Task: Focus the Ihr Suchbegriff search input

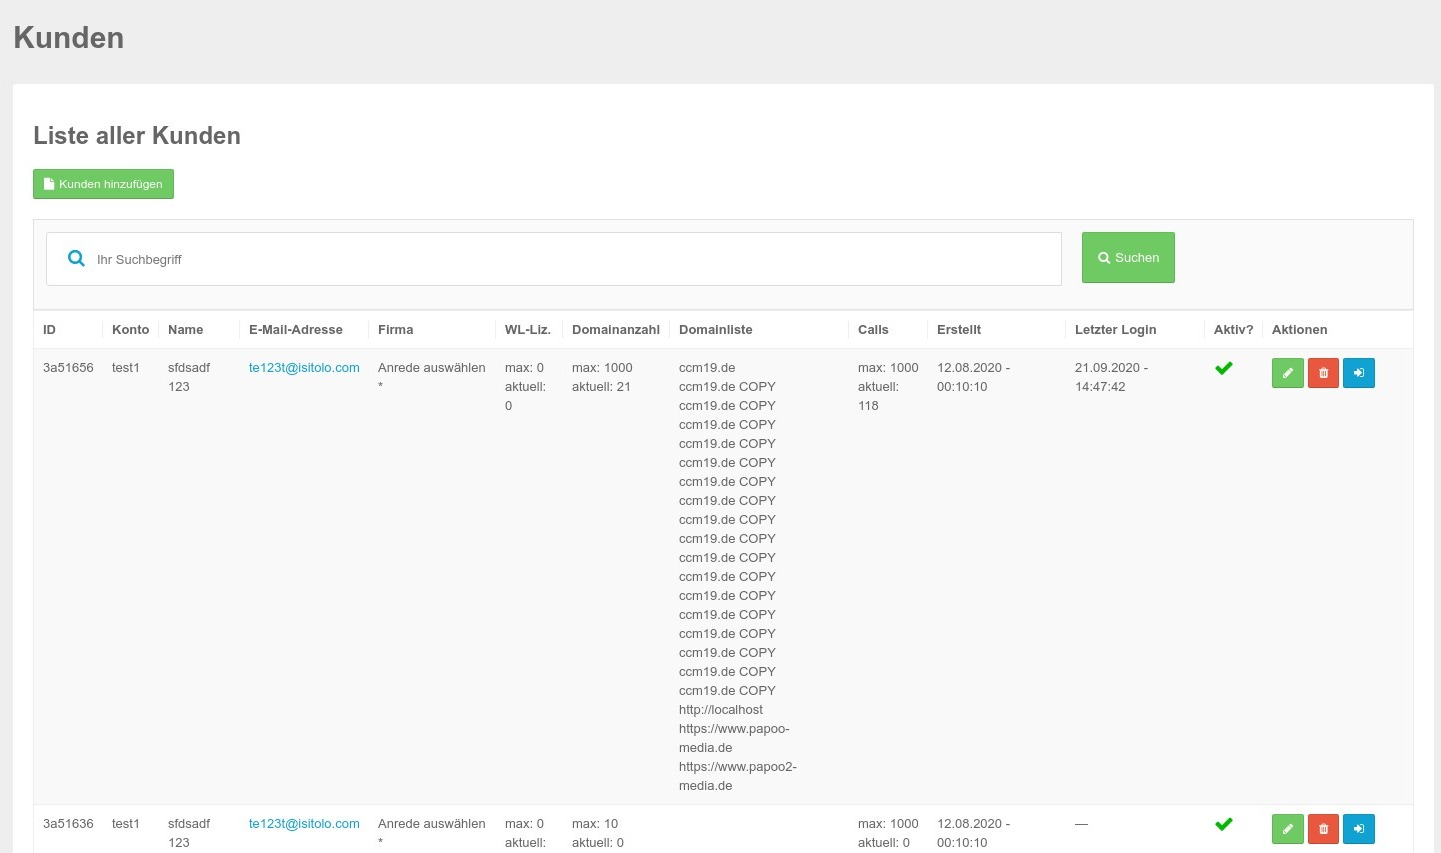Action: click(570, 259)
